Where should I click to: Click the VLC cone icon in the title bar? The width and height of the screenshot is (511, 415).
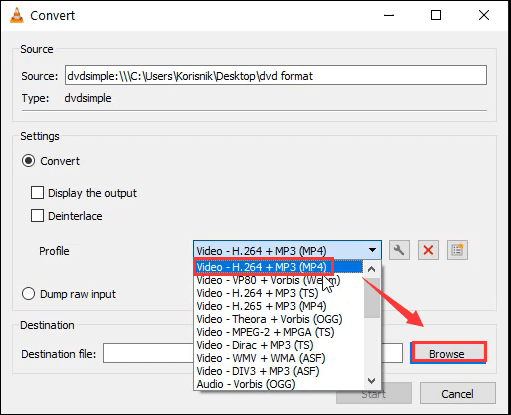[x=16, y=15]
